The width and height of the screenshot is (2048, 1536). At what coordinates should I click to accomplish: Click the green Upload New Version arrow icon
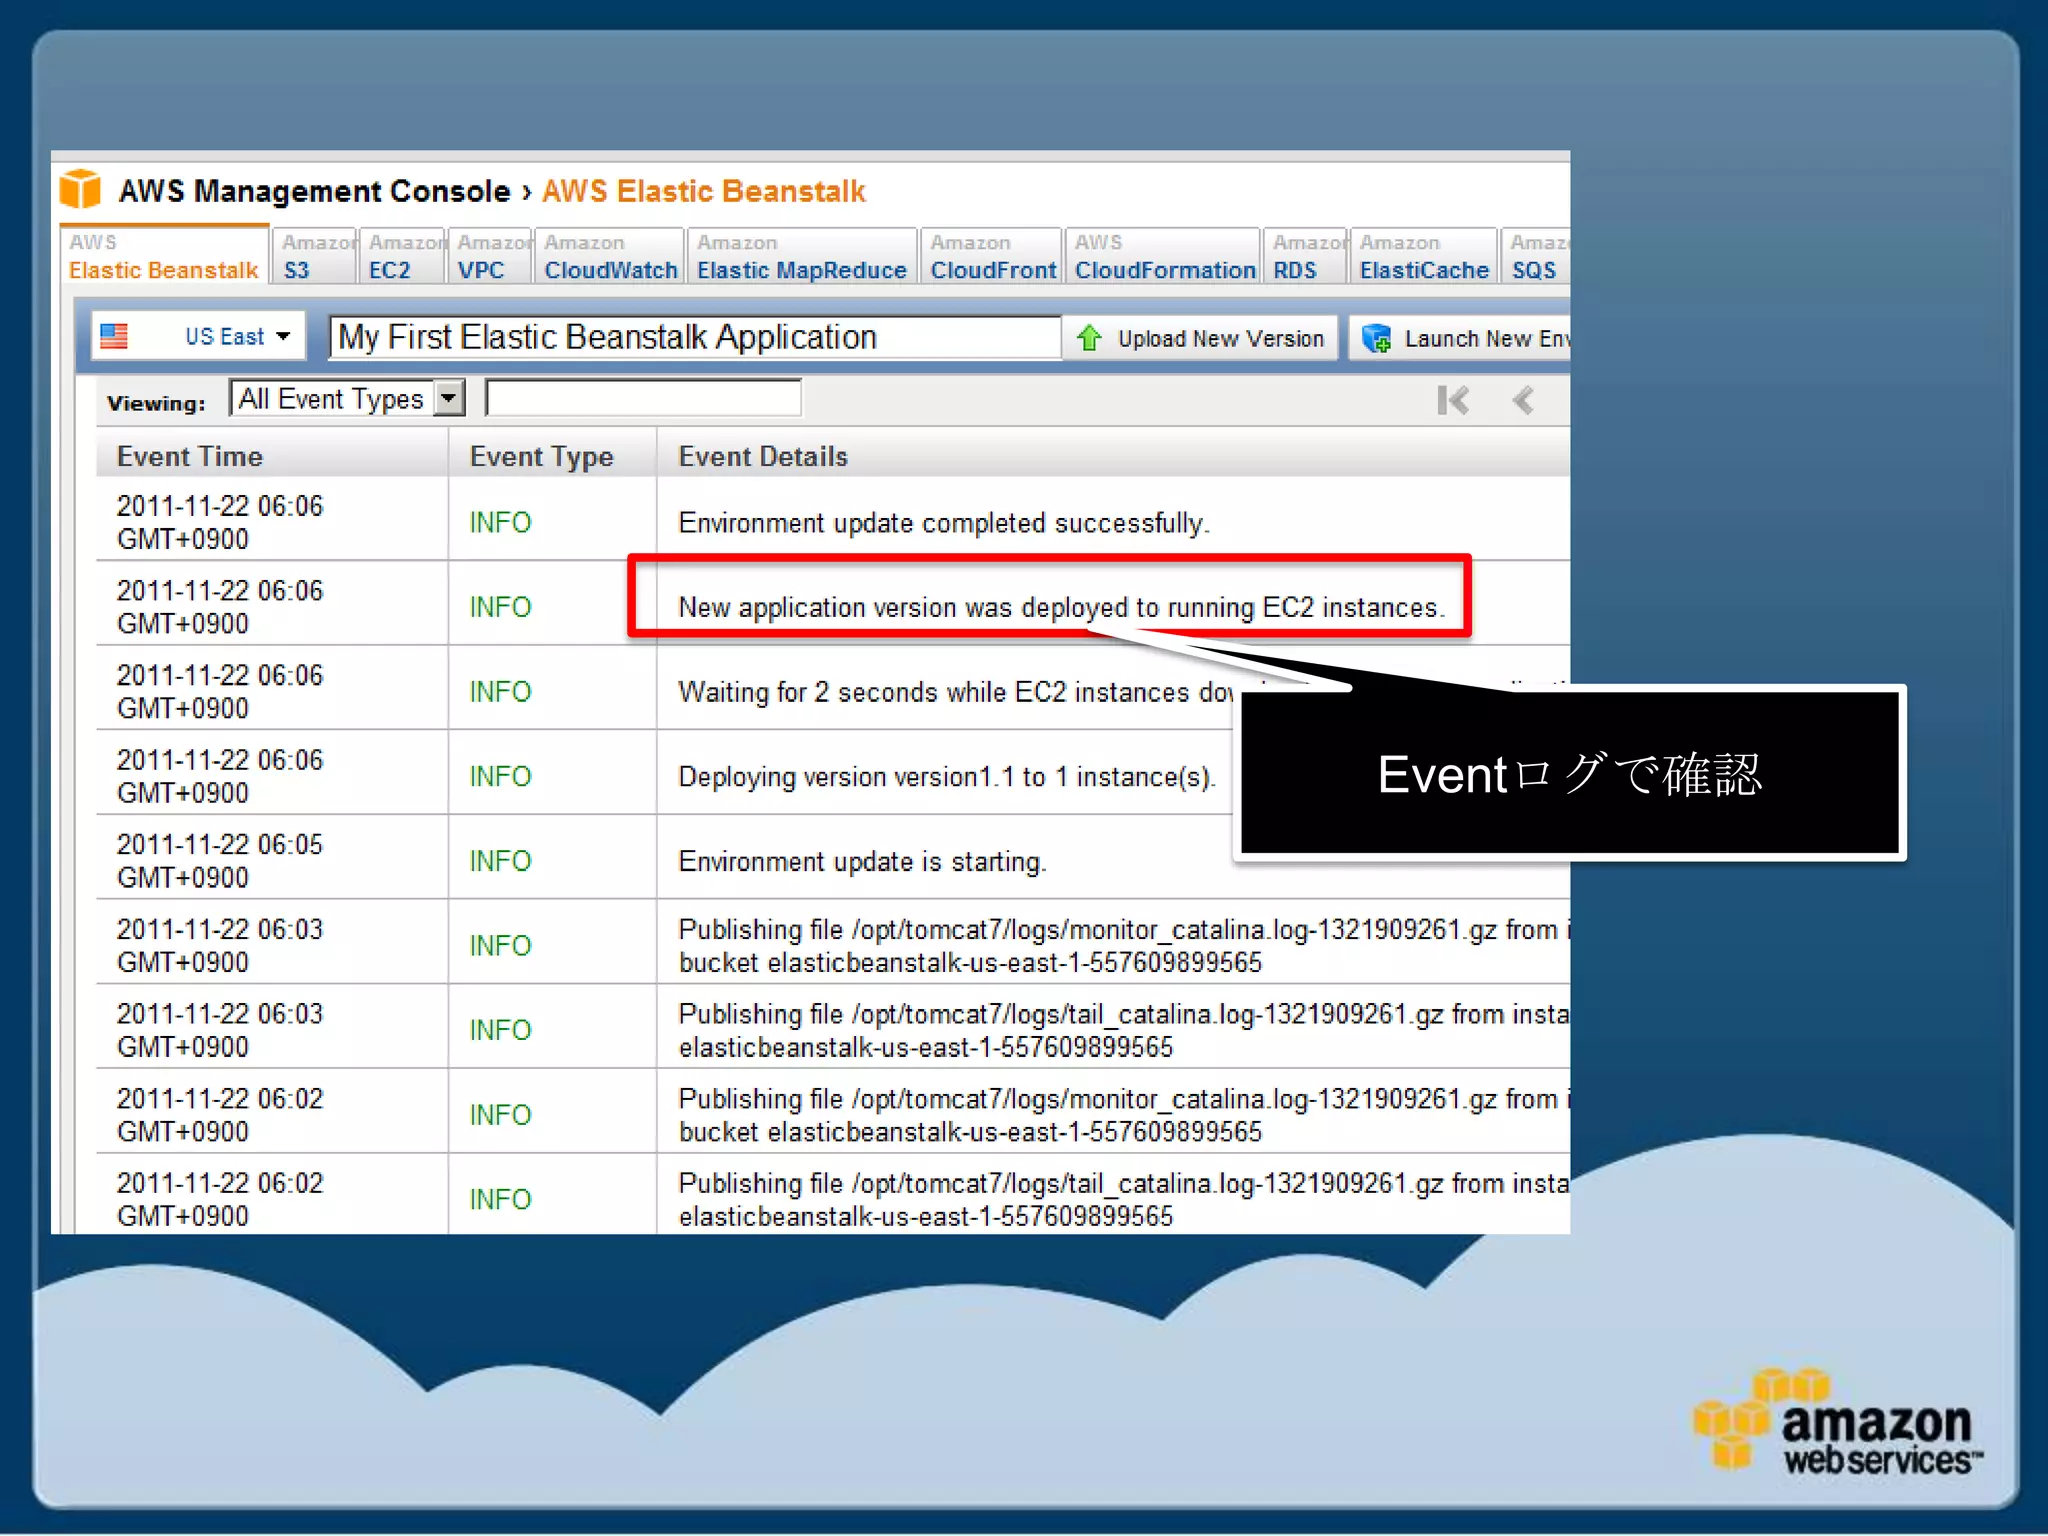click(x=1089, y=339)
